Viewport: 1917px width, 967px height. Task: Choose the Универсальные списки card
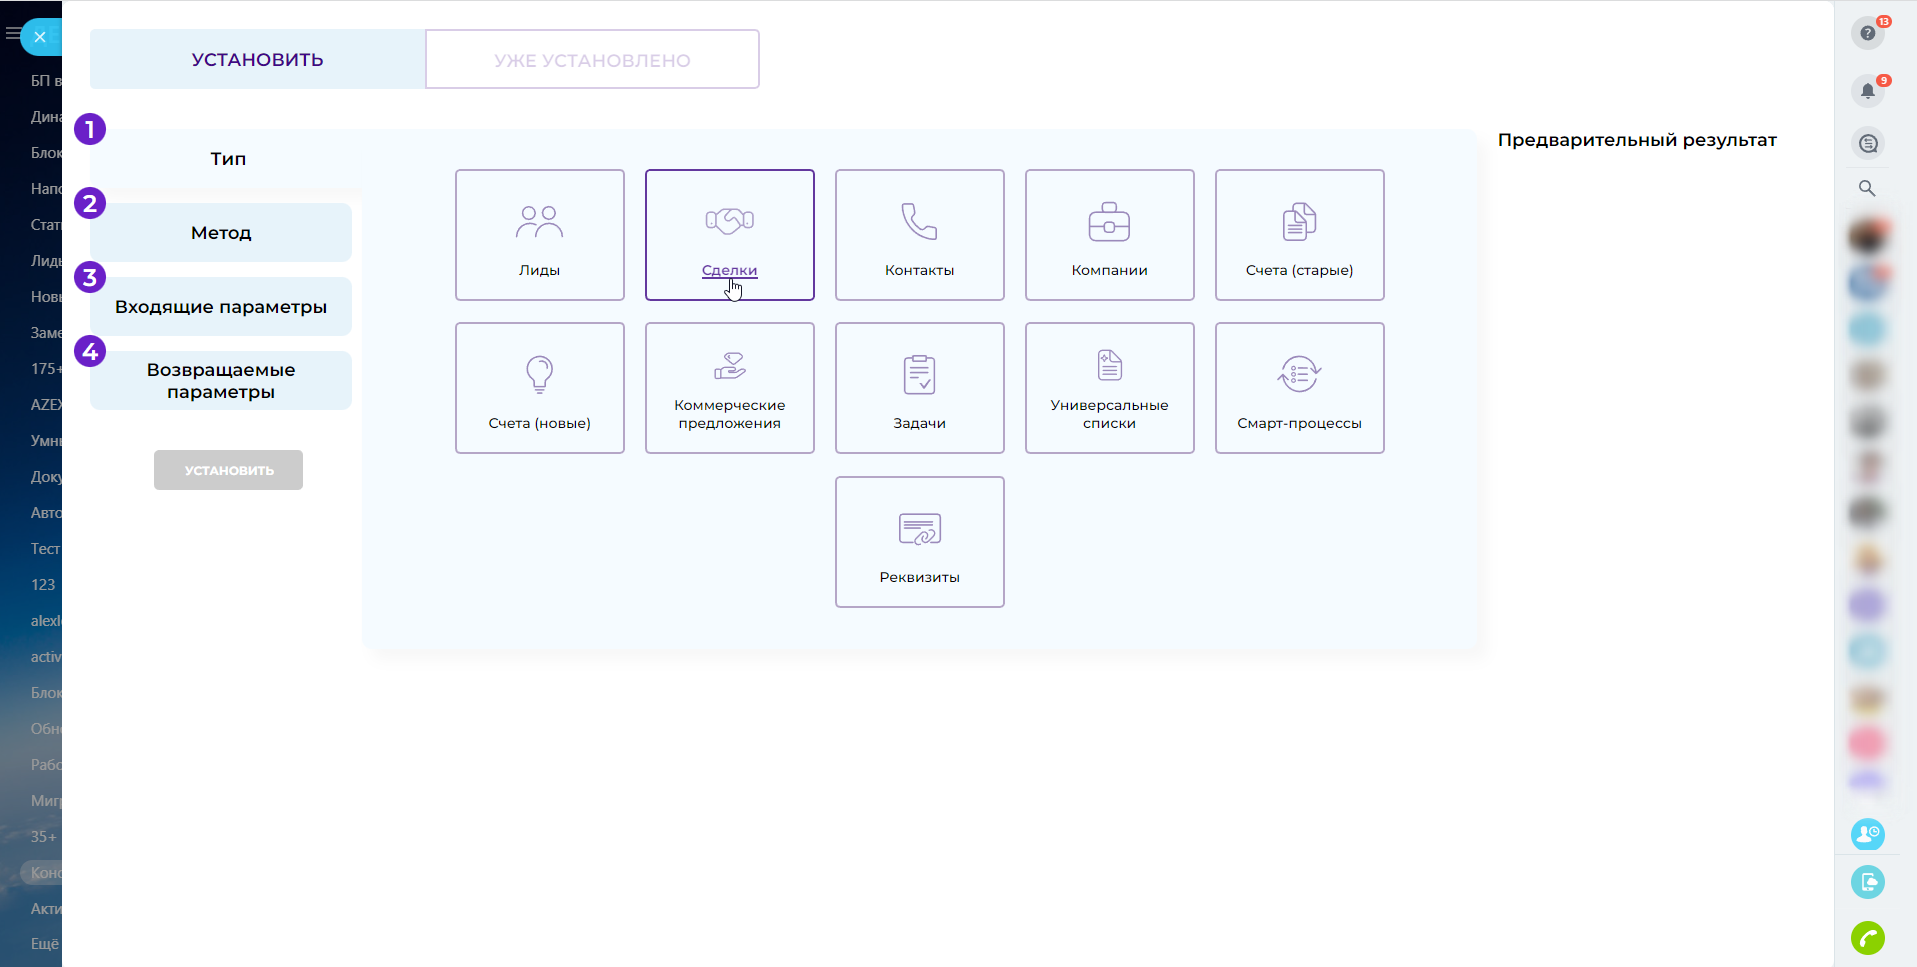pos(1109,388)
